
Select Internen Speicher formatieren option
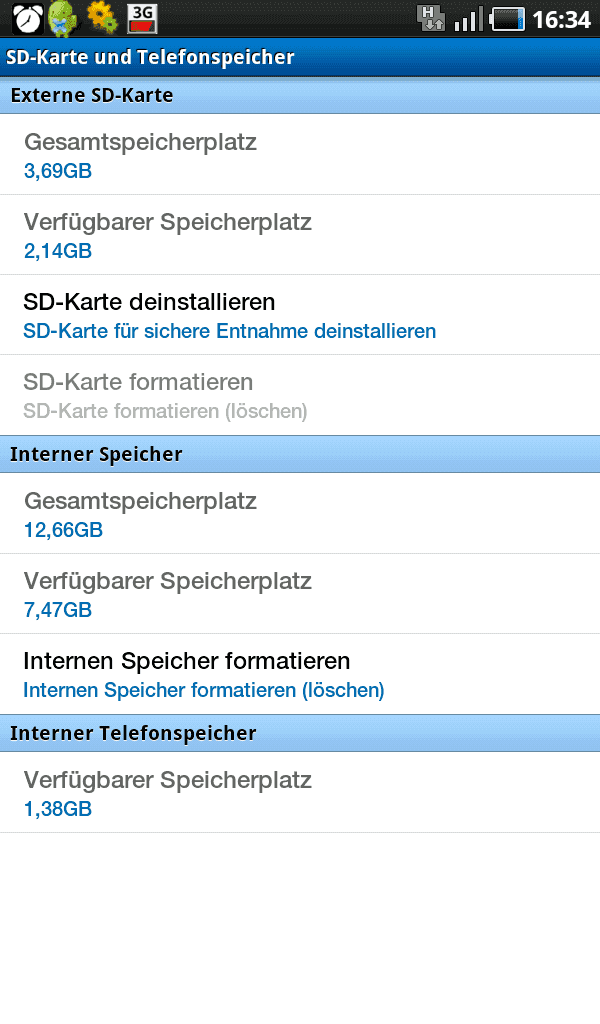[300, 675]
